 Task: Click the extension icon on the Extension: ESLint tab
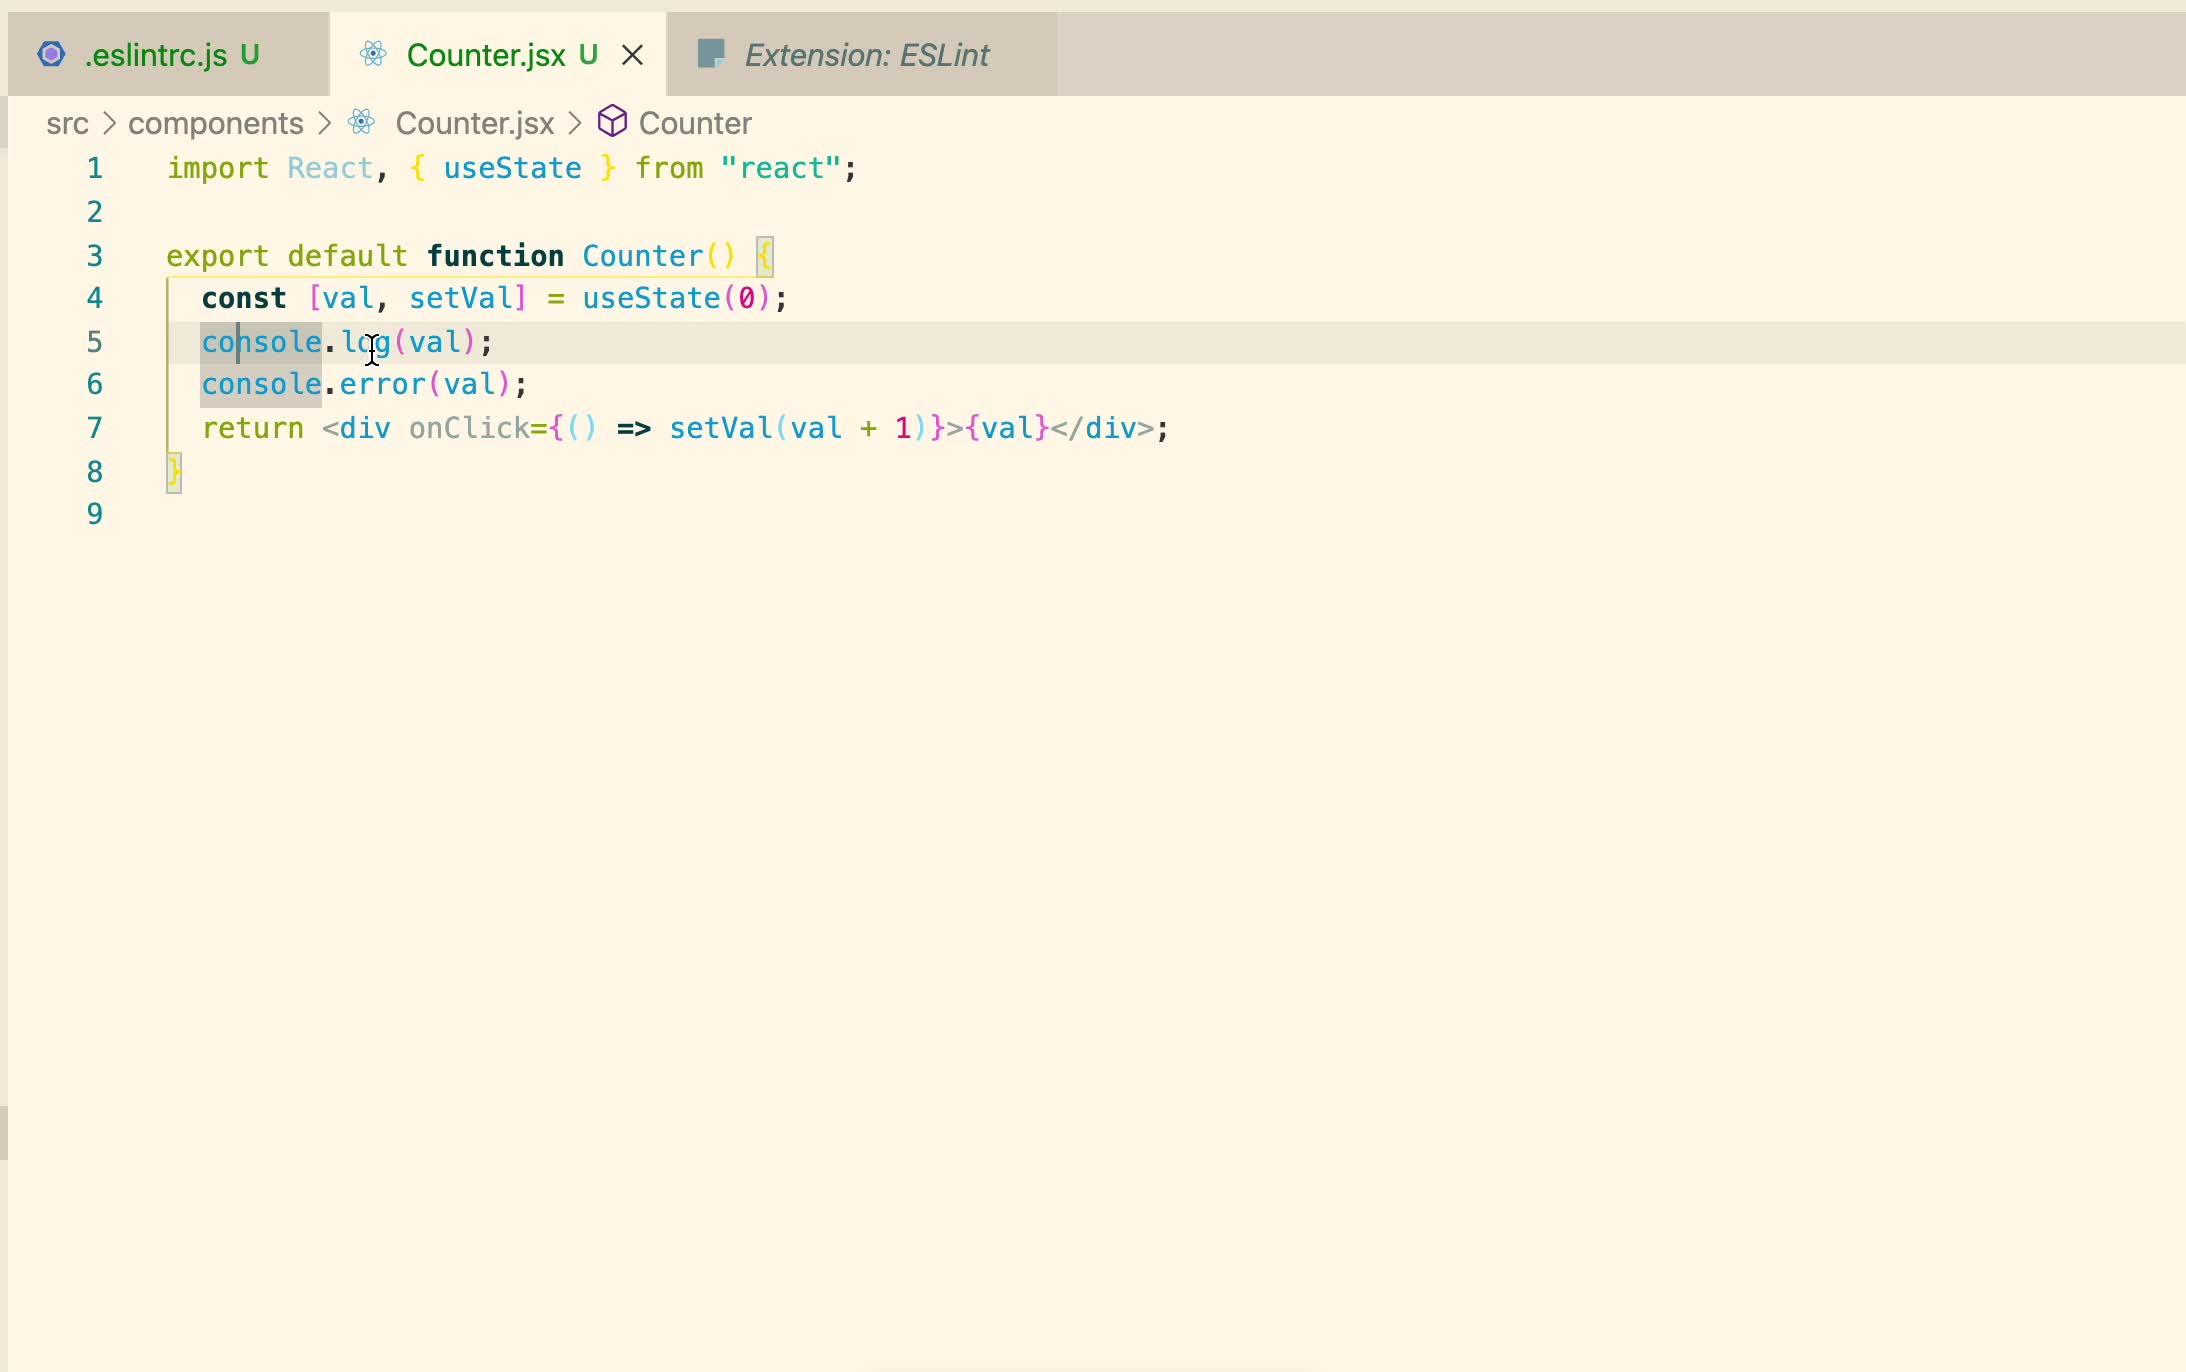click(x=713, y=53)
